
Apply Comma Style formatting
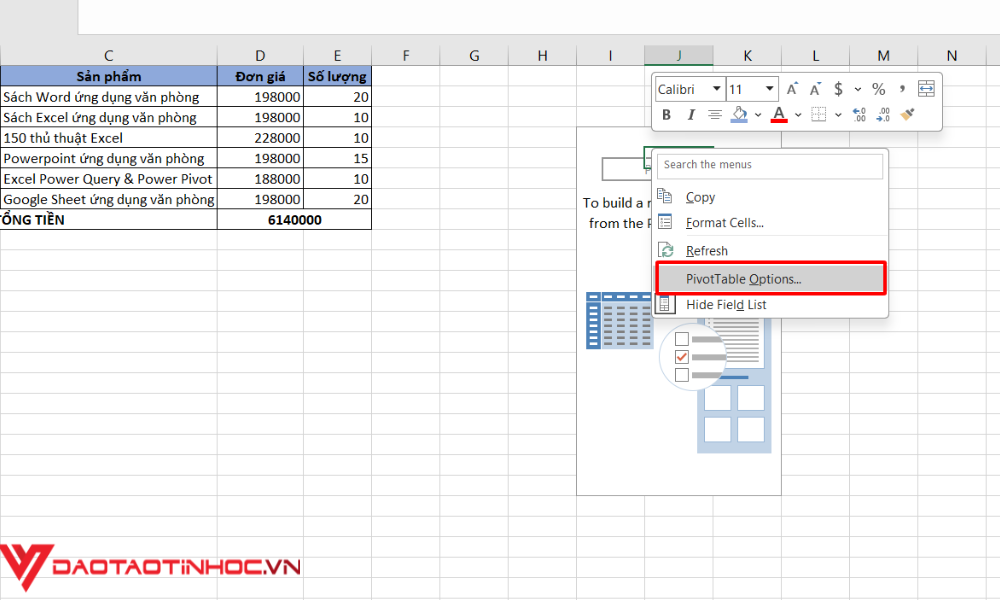tap(902, 89)
